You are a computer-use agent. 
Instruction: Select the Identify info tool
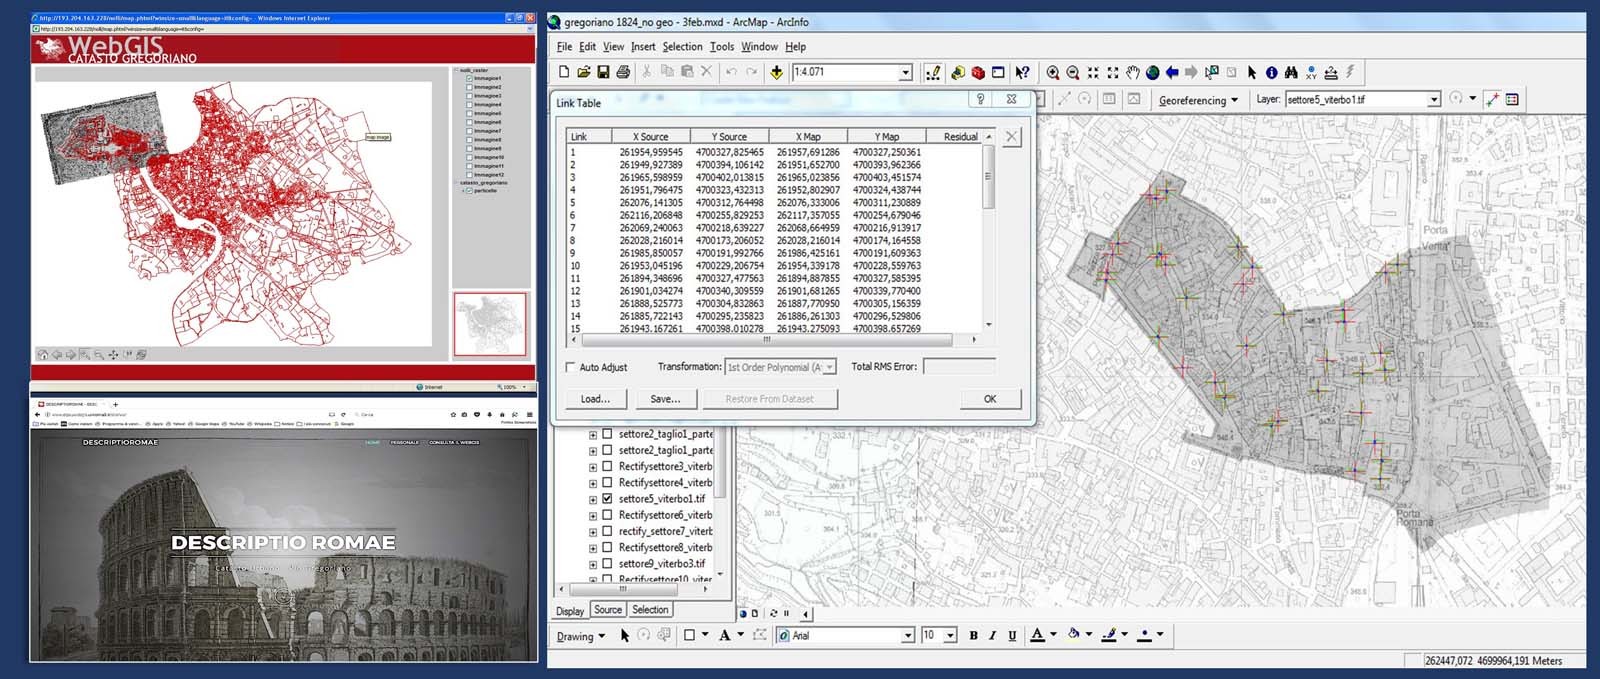click(x=1271, y=73)
